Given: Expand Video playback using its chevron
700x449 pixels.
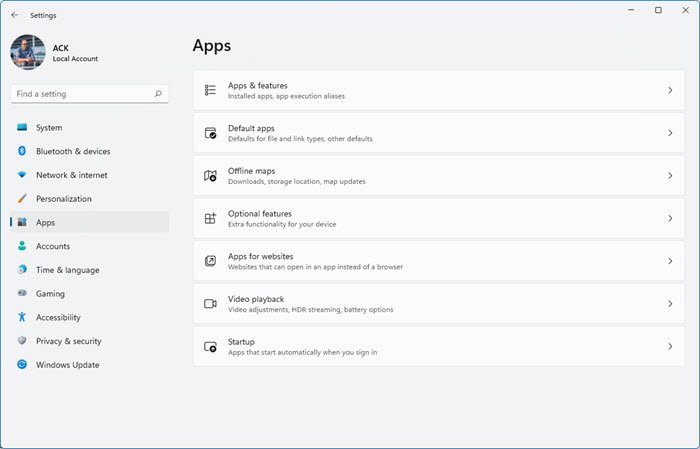Looking at the screenshot, I should 670,303.
